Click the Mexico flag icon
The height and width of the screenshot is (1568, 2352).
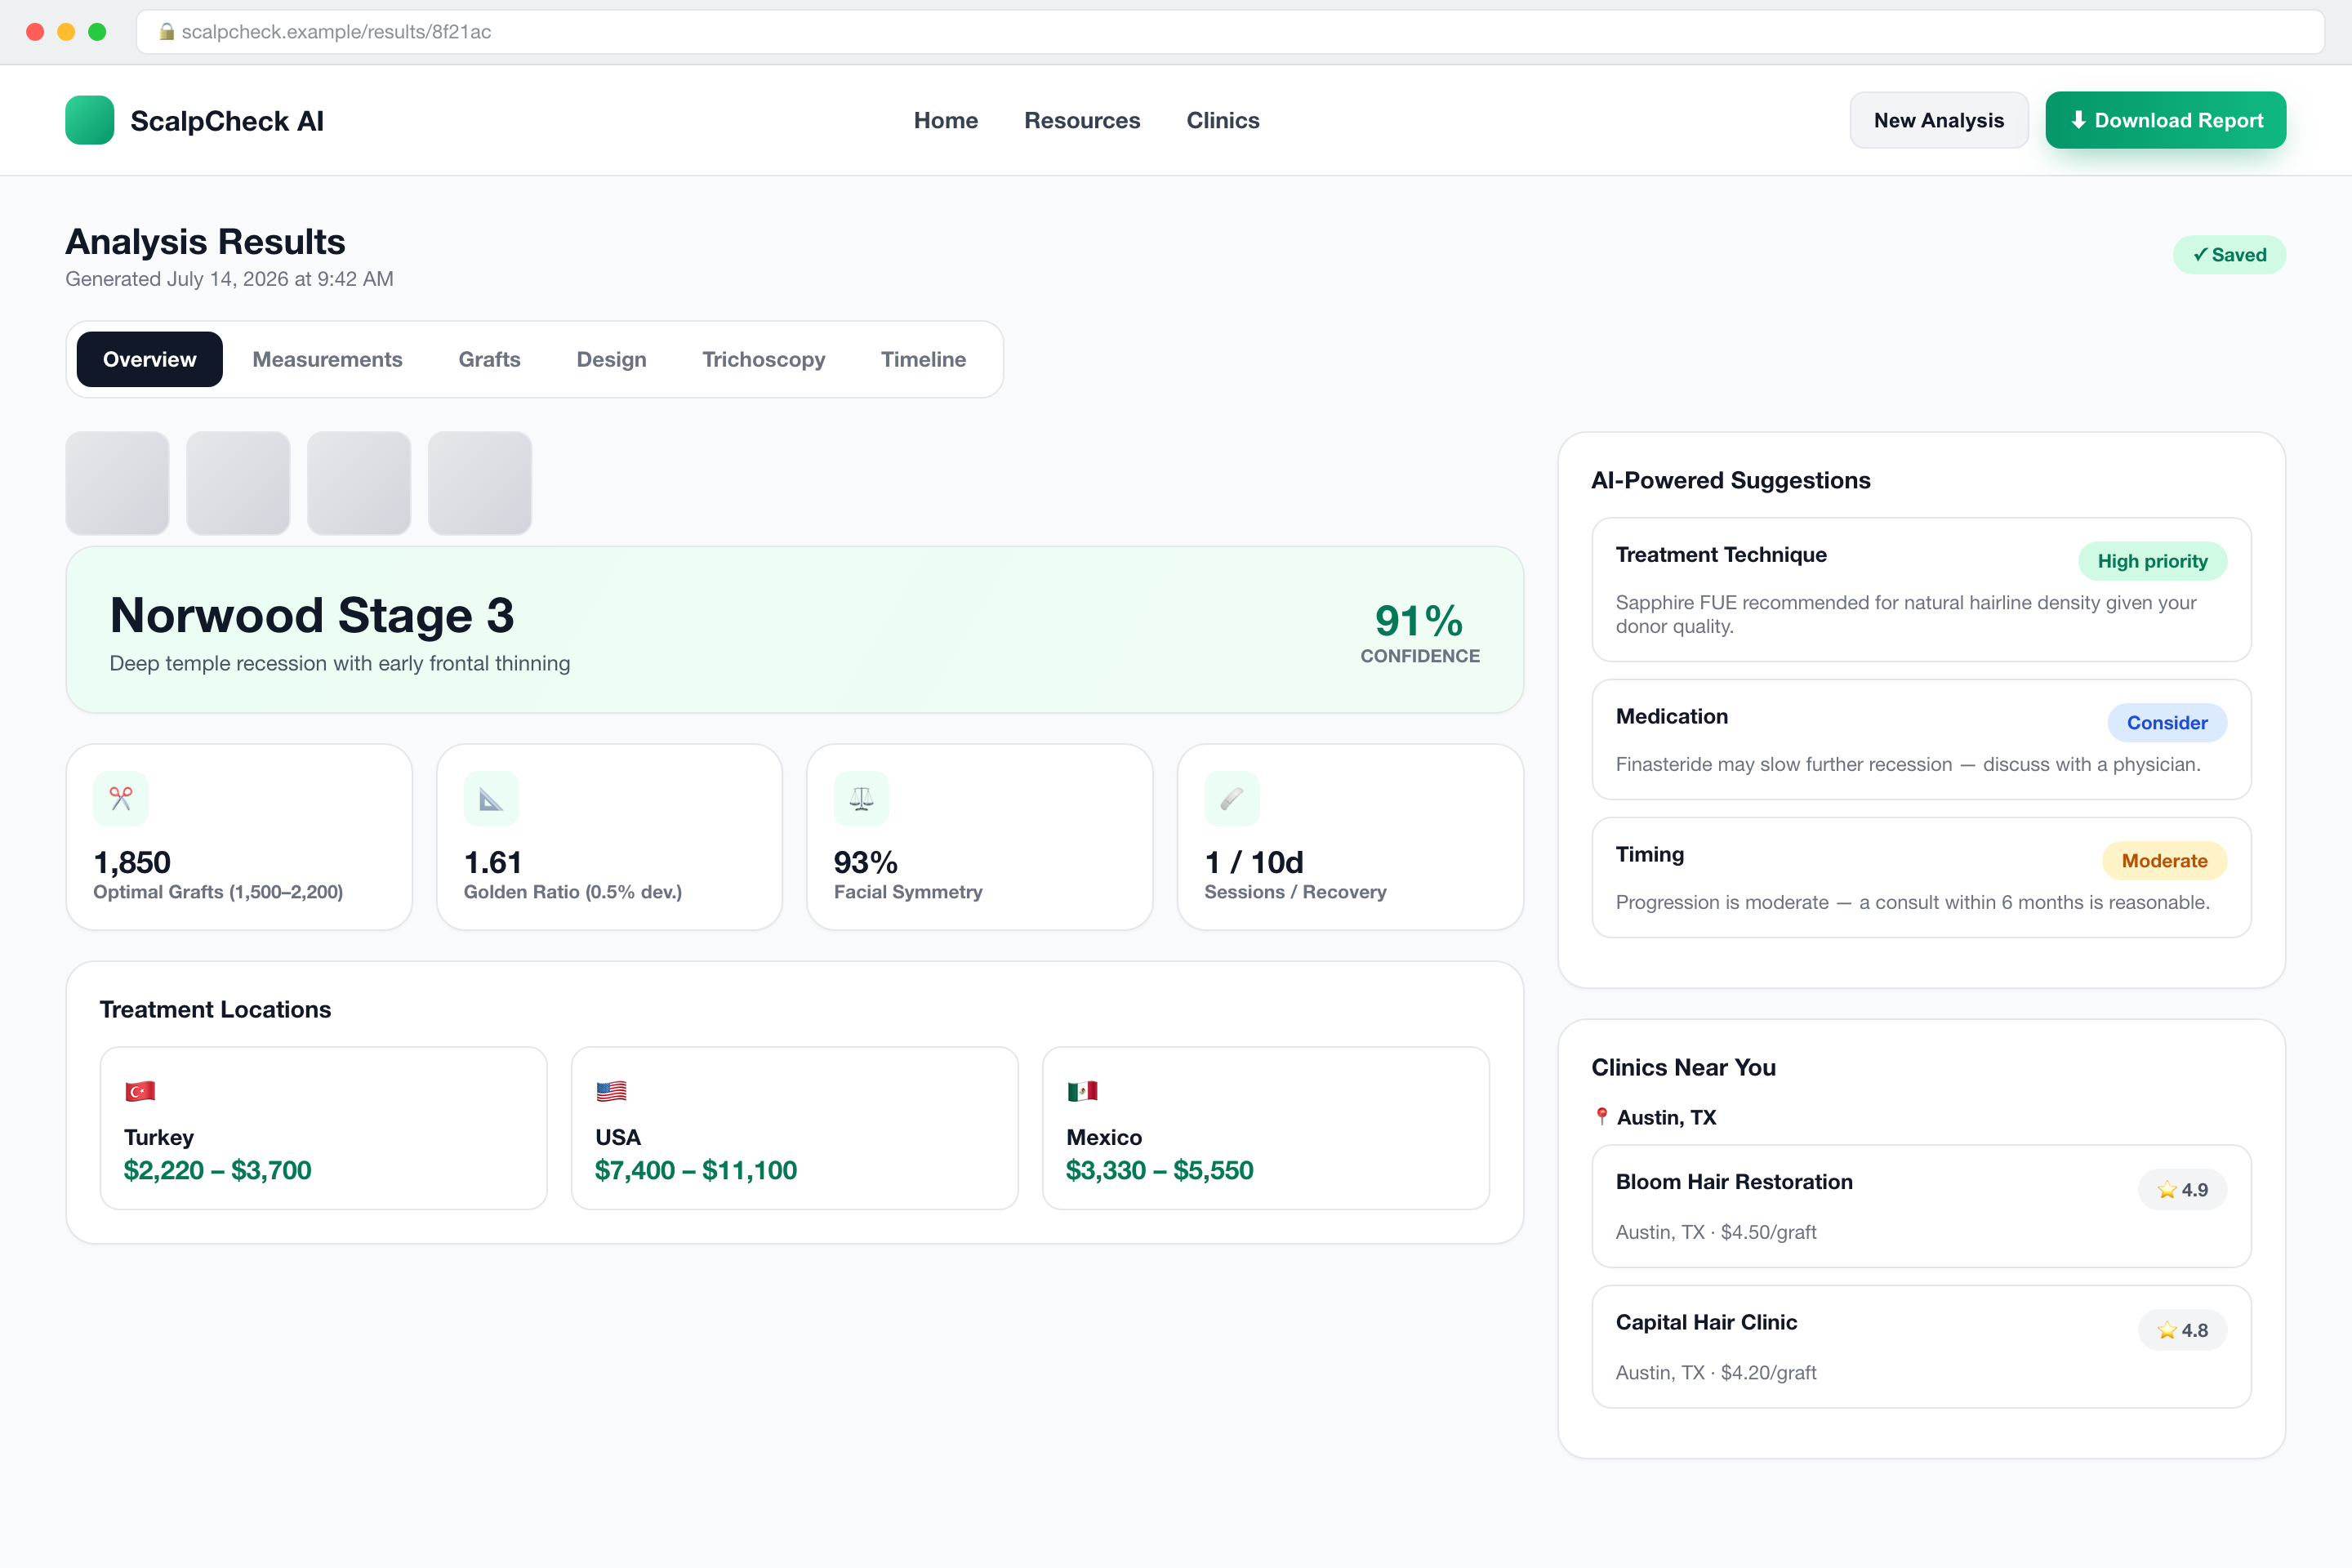tap(1082, 1091)
